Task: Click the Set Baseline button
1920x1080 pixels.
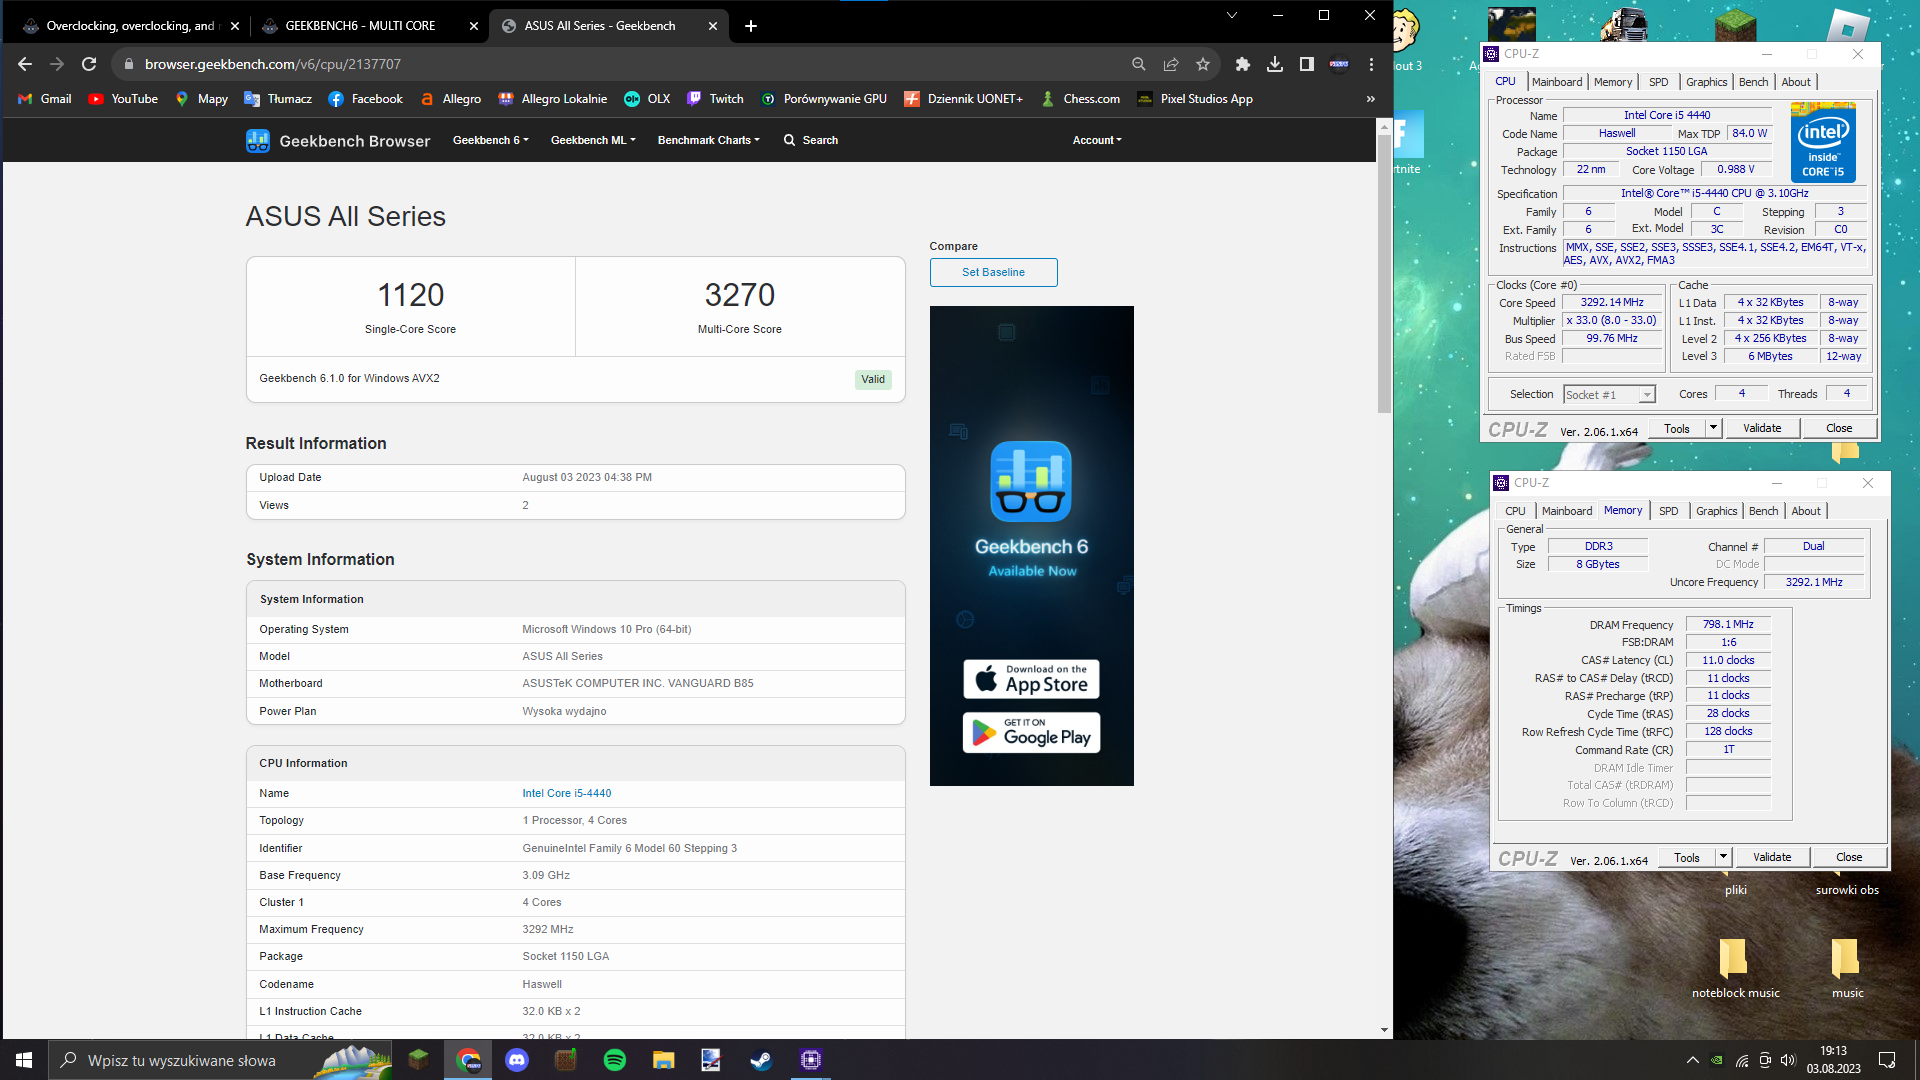Action: [x=993, y=272]
